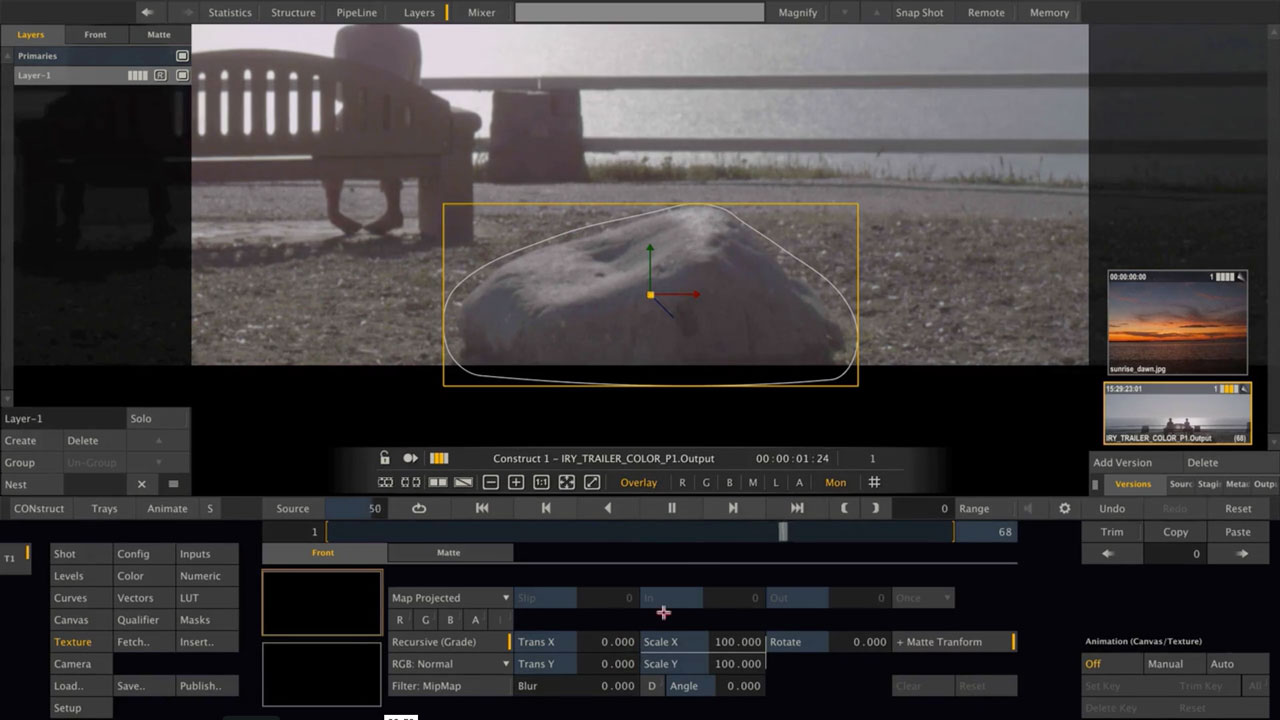Toggle the R channel view

point(683,482)
